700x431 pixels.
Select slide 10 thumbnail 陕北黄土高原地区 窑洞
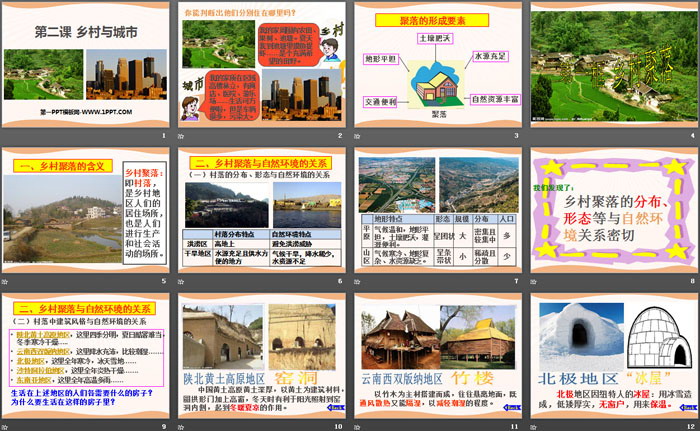click(x=262, y=356)
